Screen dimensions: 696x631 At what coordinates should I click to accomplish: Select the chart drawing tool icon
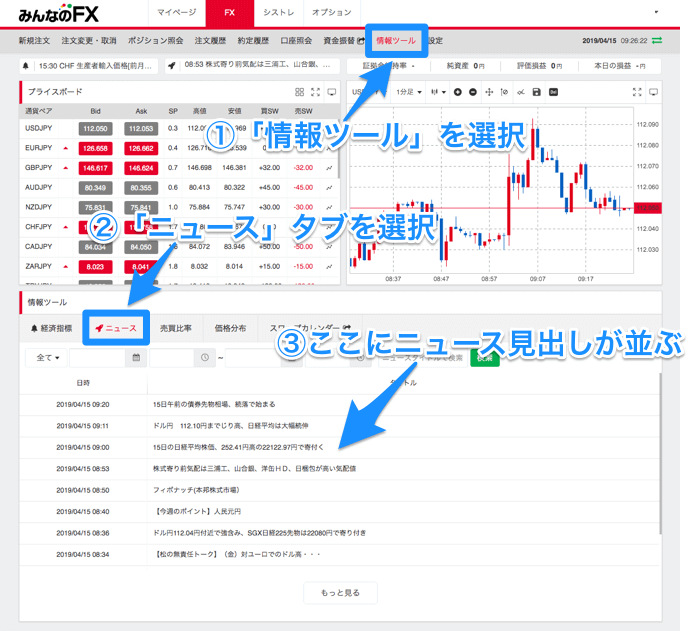[521, 92]
